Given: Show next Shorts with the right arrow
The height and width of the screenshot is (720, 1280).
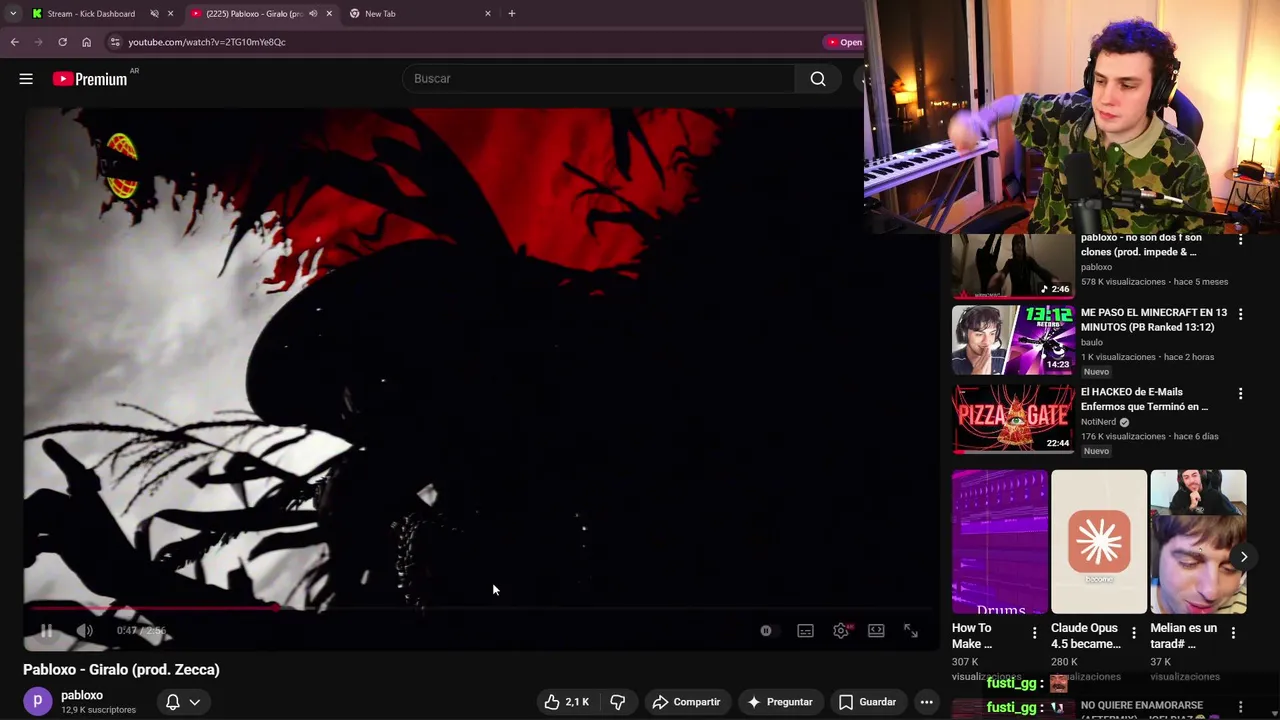Looking at the screenshot, I should (x=1244, y=557).
